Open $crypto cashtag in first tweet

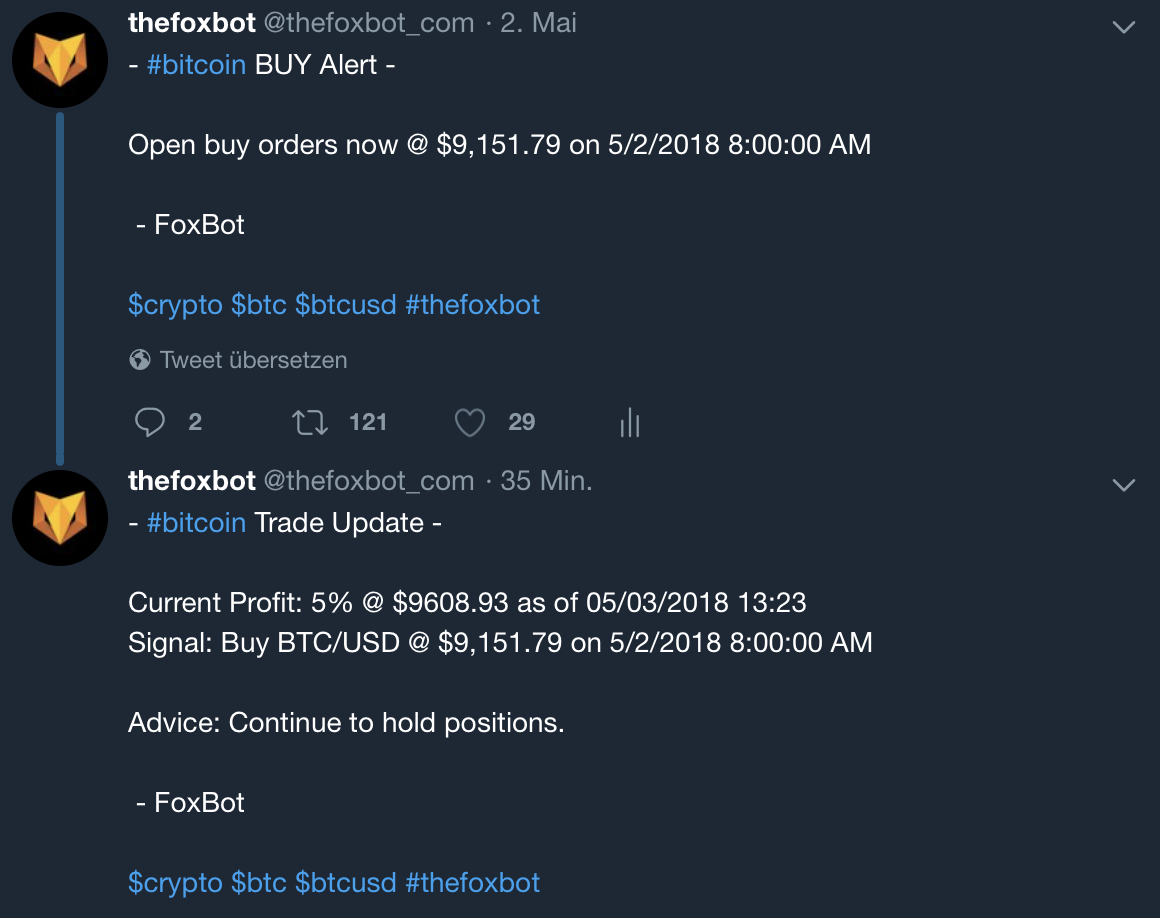click(x=175, y=306)
